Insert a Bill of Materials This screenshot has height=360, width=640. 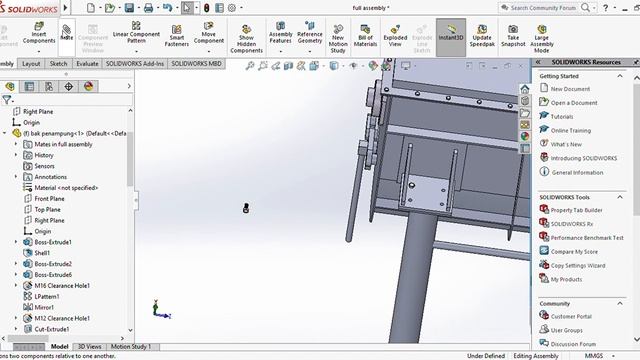click(x=365, y=36)
